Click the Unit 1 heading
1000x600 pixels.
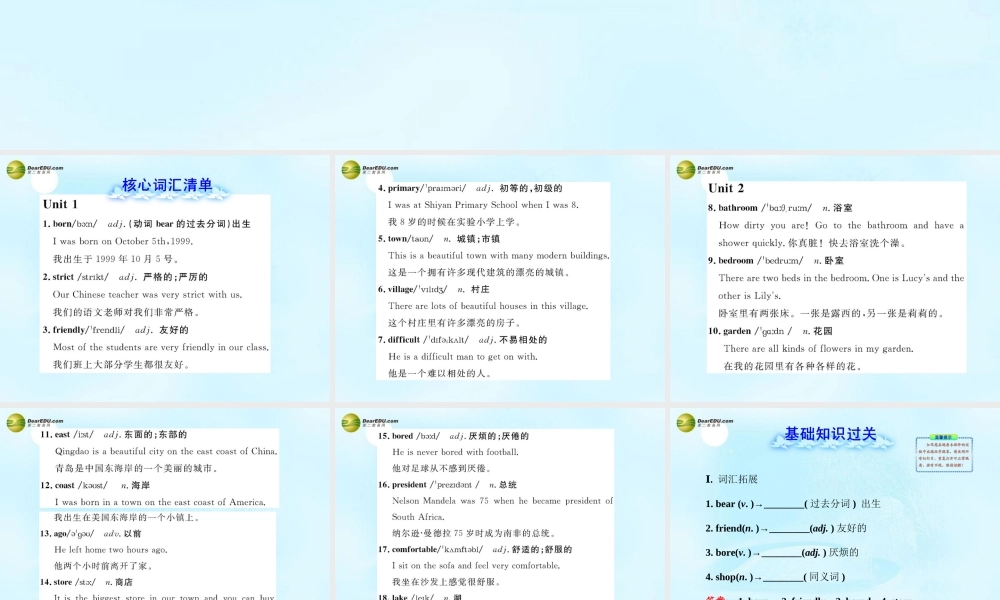(60, 204)
